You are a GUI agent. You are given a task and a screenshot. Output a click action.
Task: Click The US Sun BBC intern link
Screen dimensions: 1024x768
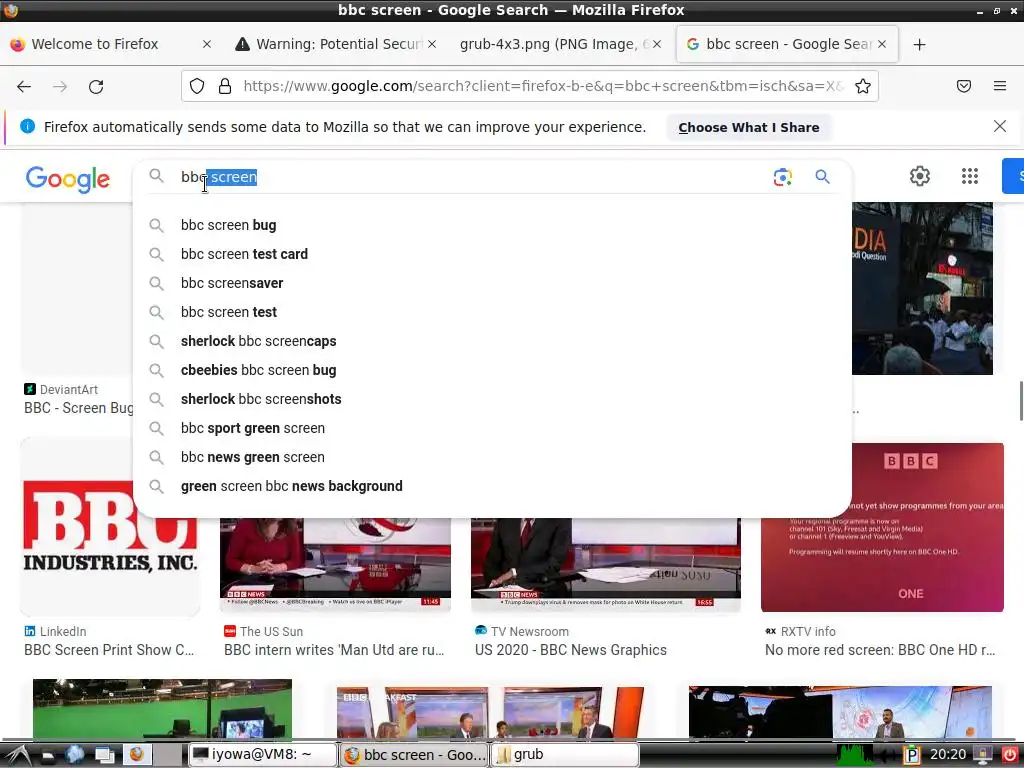pos(334,650)
